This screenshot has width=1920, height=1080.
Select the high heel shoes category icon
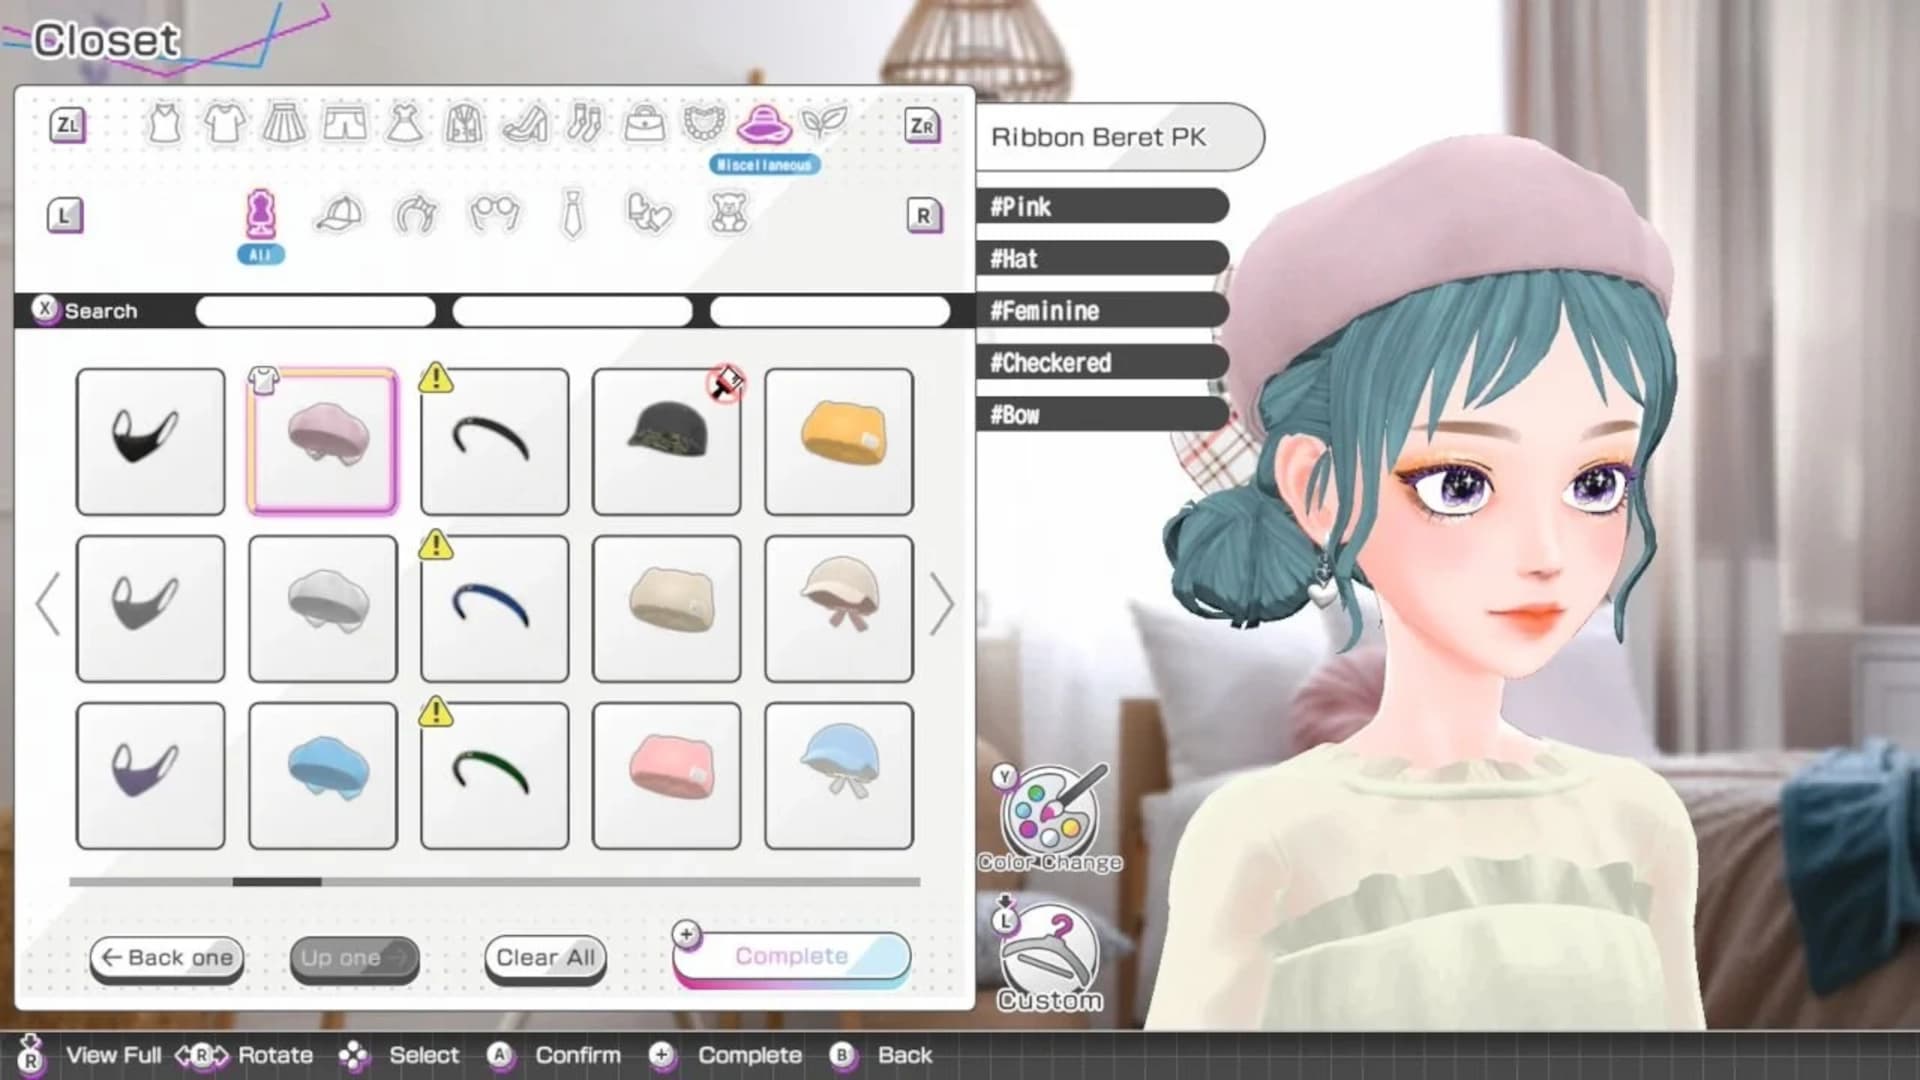pyautogui.click(x=526, y=124)
